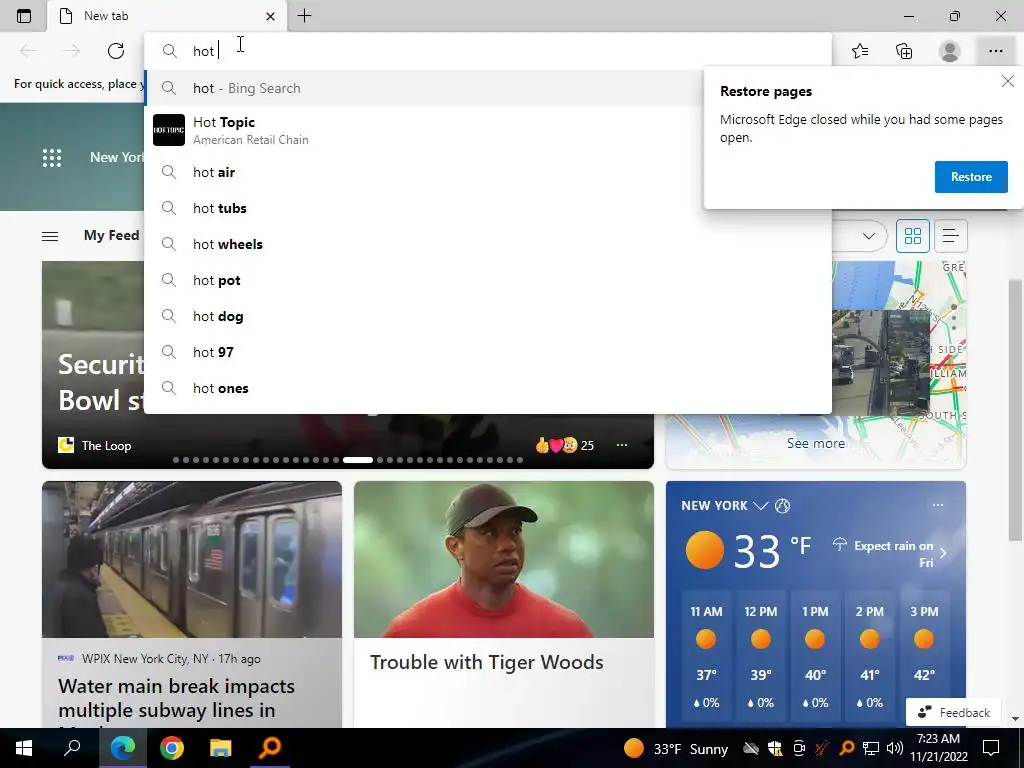Image resolution: width=1024 pixels, height=768 pixels.
Task: Open taskbar weather widget 33°F Sunny
Action: pos(675,748)
